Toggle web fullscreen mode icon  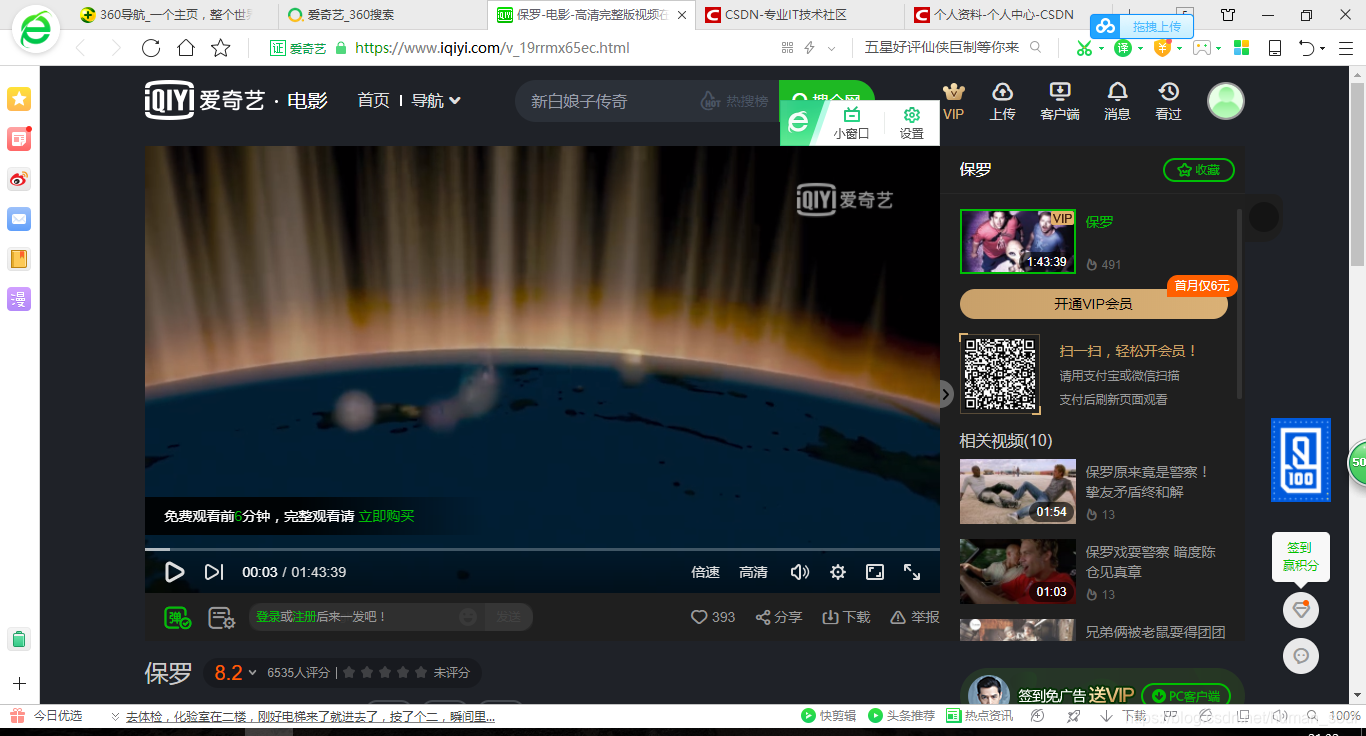pos(875,572)
